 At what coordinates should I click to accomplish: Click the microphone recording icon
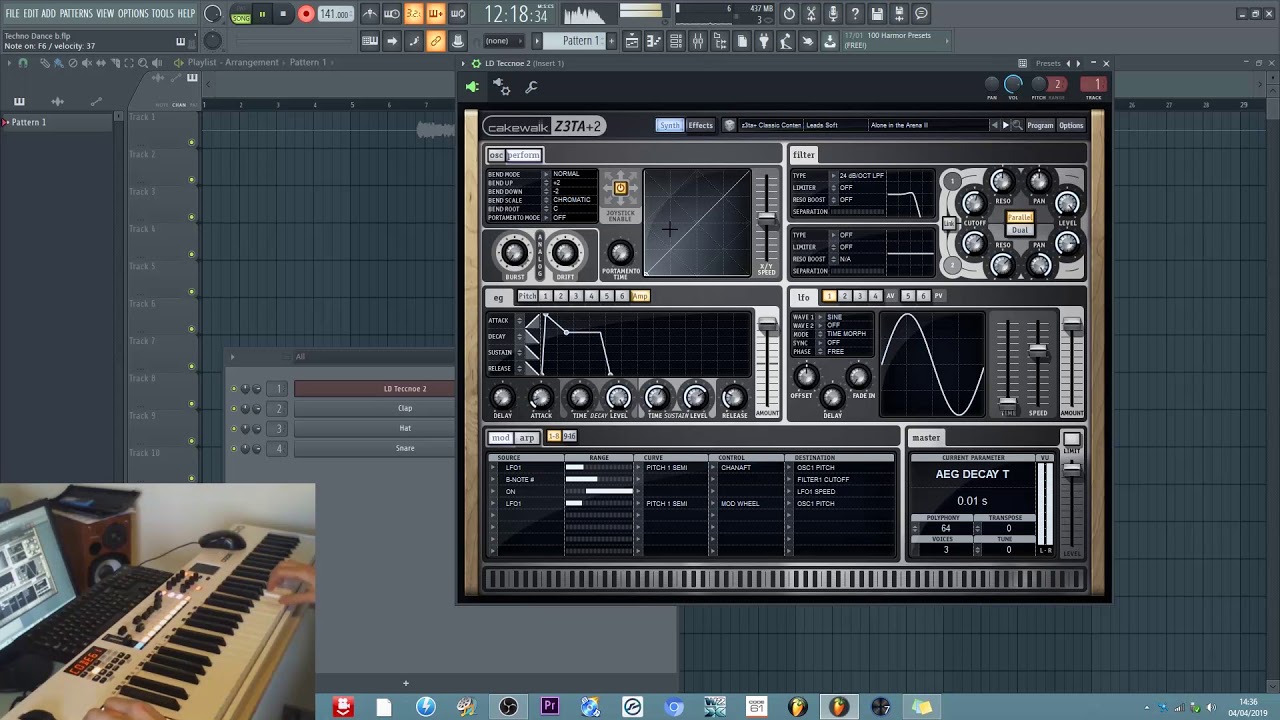coord(833,13)
